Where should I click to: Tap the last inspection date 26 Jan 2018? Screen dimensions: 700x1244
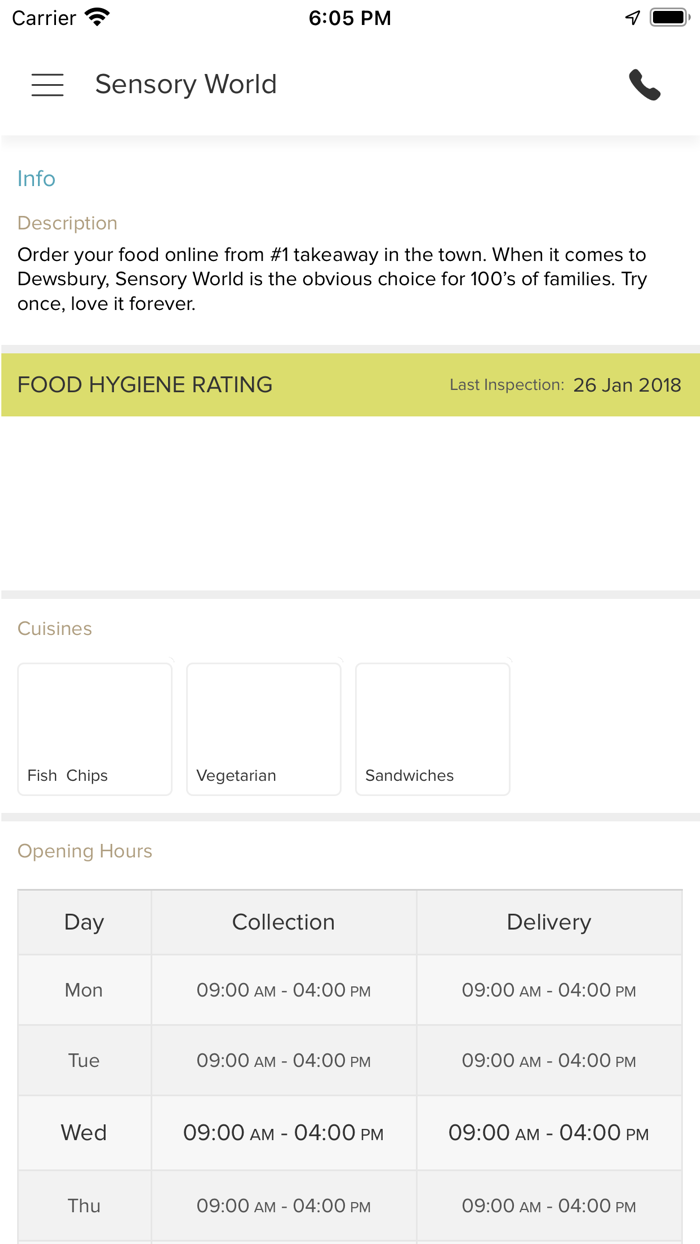627,385
